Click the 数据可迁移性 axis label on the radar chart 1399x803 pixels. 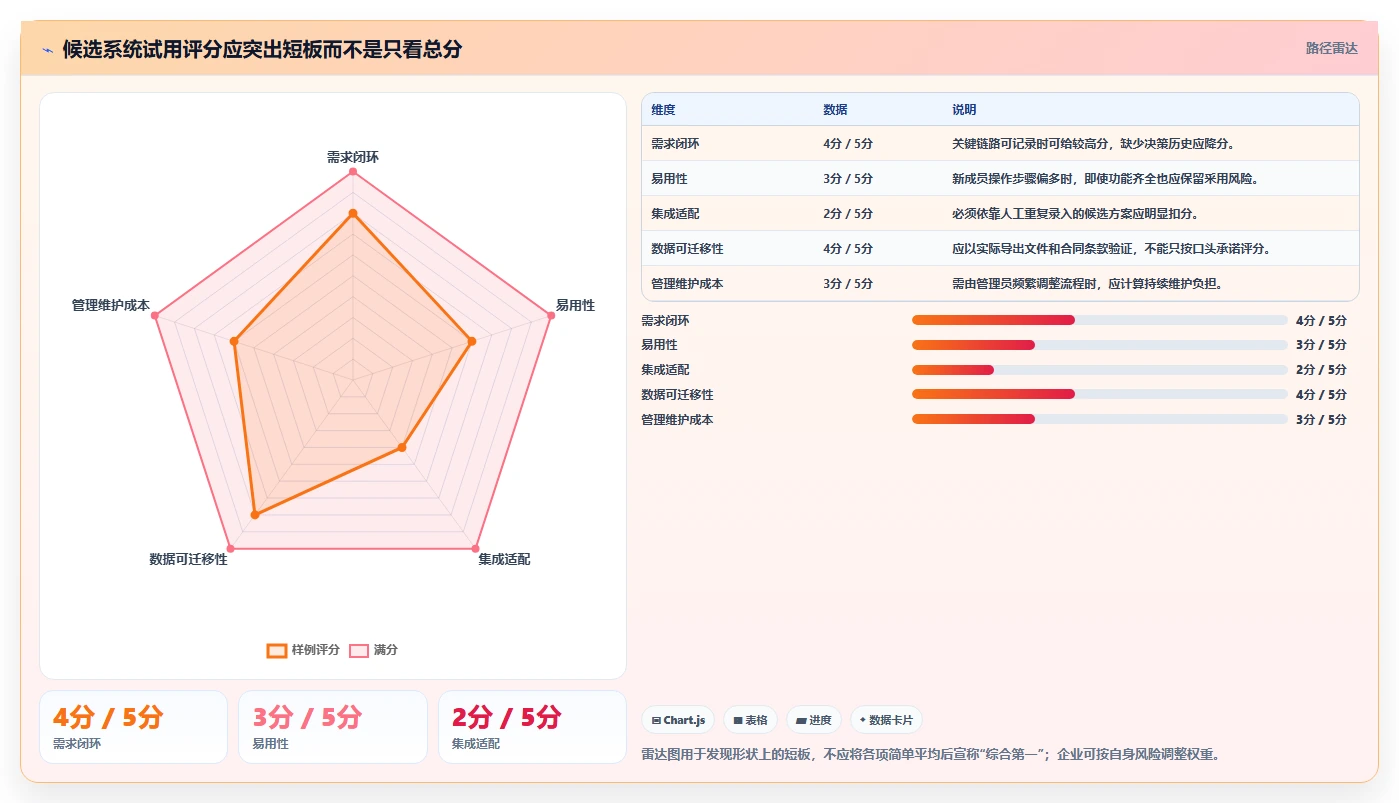[x=189, y=559]
